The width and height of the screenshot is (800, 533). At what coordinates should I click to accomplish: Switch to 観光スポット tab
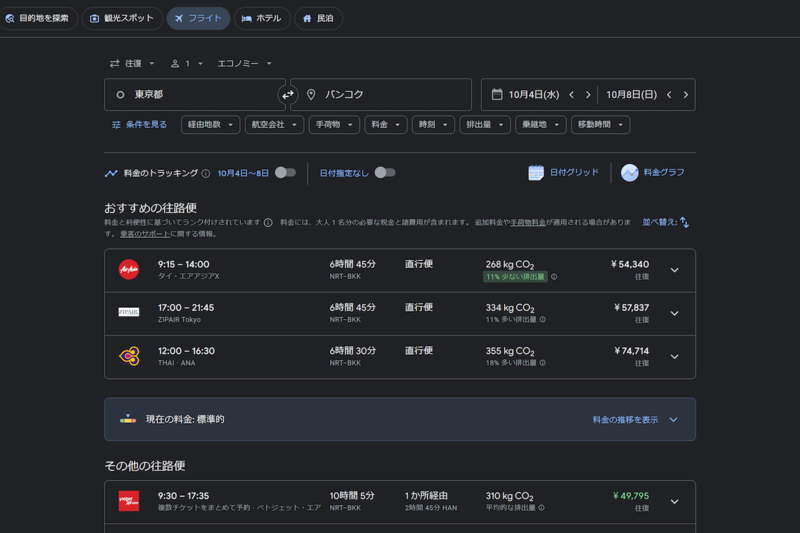click(122, 18)
